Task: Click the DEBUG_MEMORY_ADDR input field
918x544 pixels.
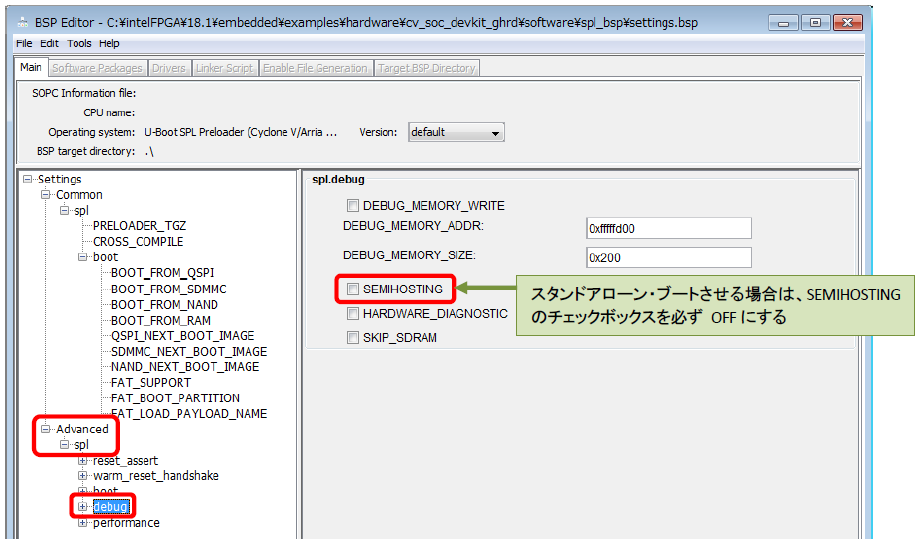Action: [x=668, y=228]
